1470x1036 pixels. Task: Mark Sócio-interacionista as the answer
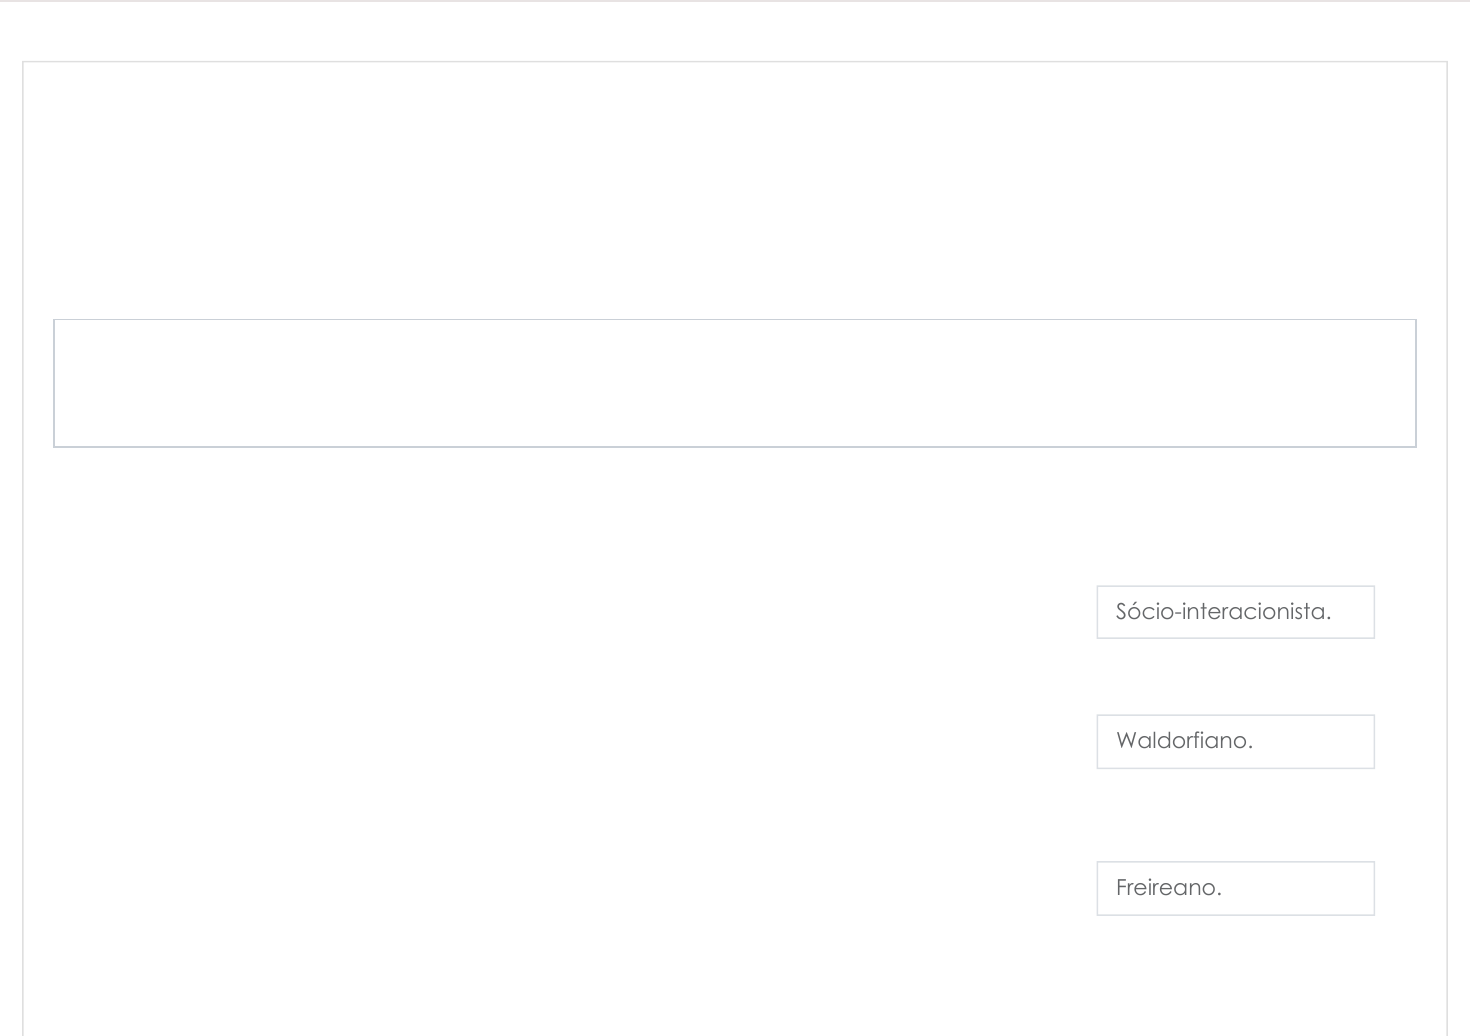(1235, 612)
